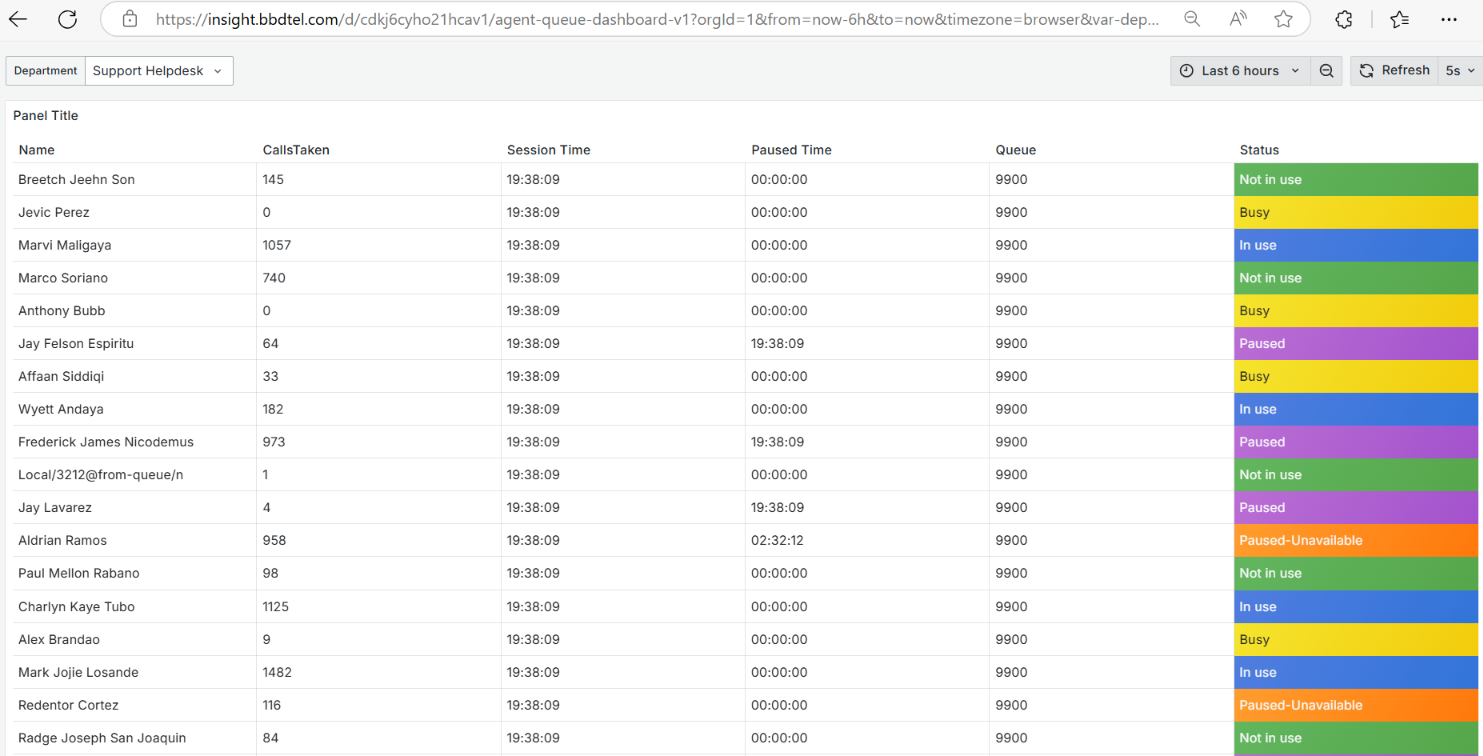Open the Last 6 hours time picker

coord(1240,71)
